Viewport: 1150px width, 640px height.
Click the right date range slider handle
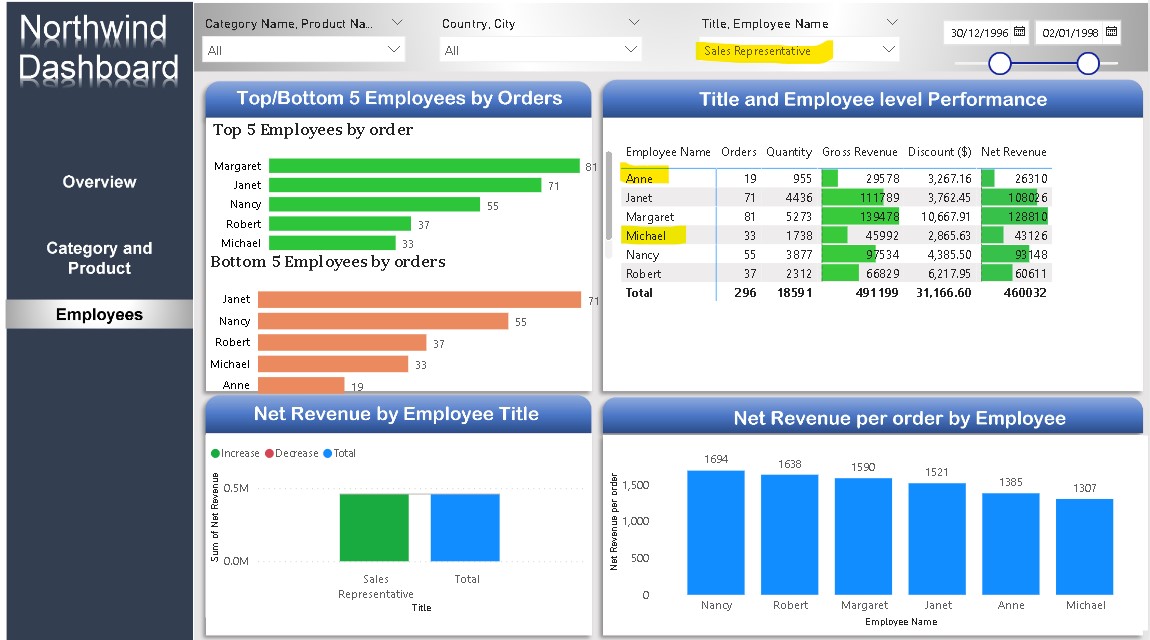(1089, 62)
